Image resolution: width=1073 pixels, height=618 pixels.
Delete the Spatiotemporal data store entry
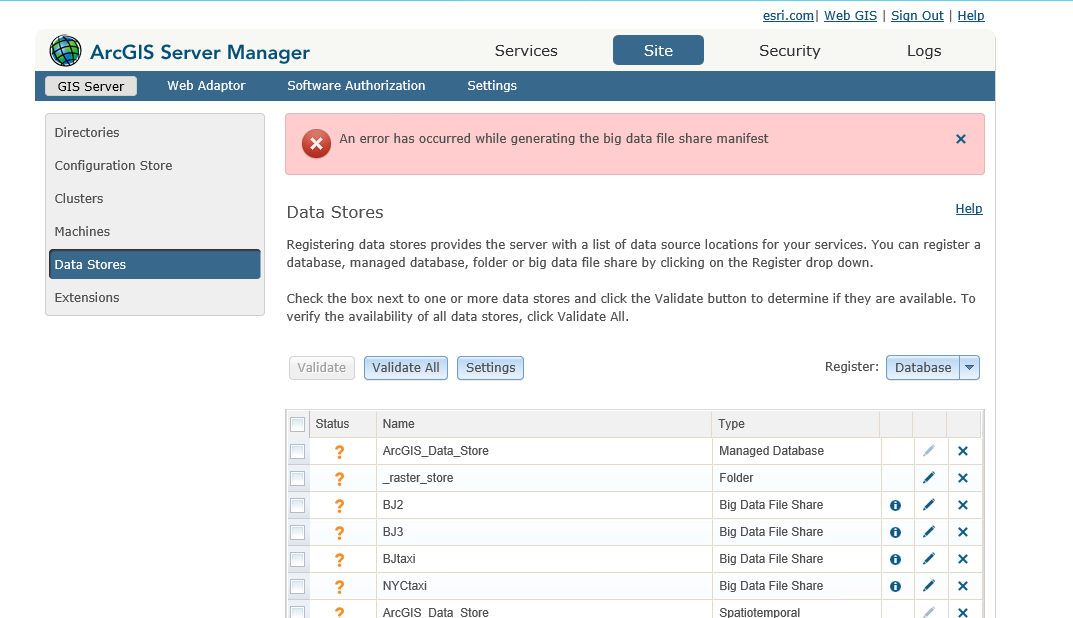tap(963, 613)
